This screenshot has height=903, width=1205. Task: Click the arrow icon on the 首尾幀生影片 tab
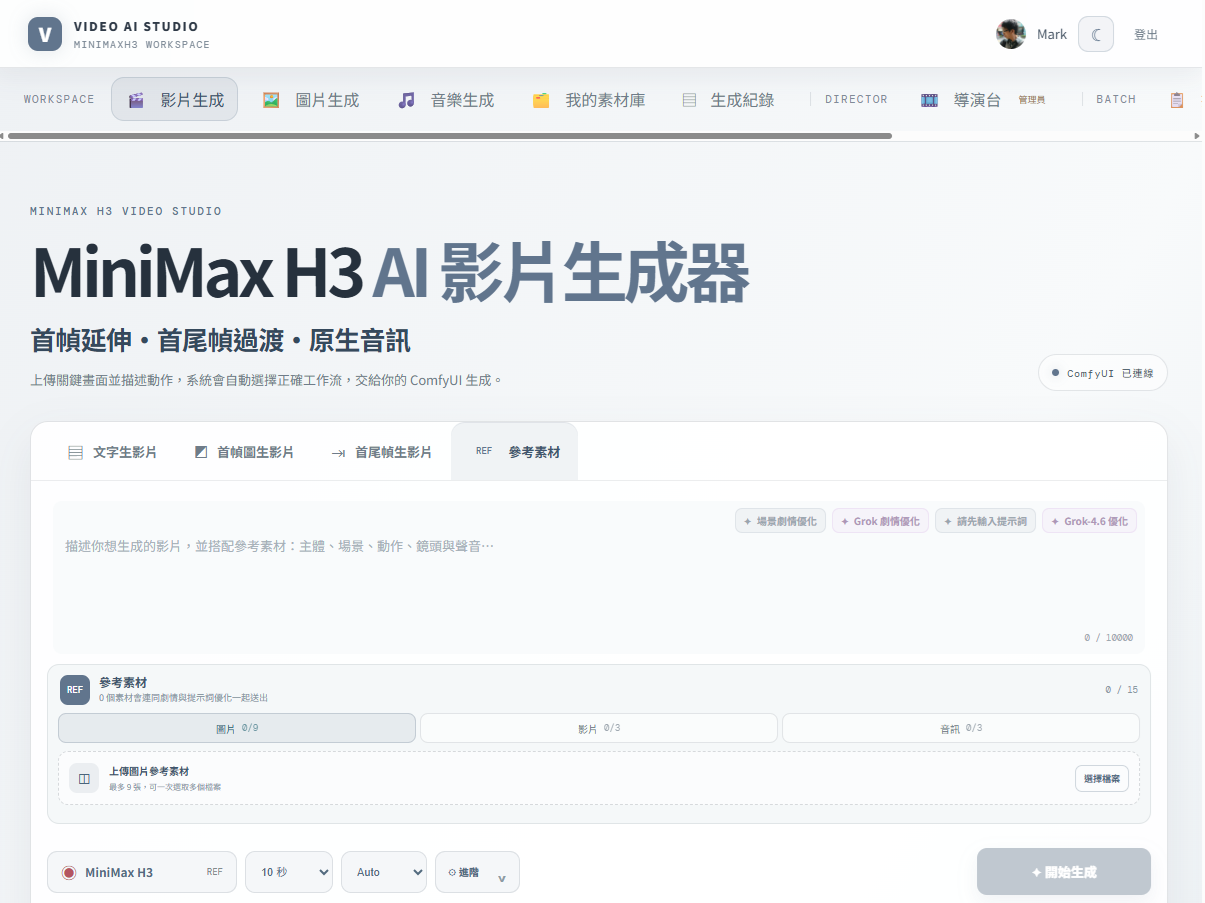click(338, 453)
